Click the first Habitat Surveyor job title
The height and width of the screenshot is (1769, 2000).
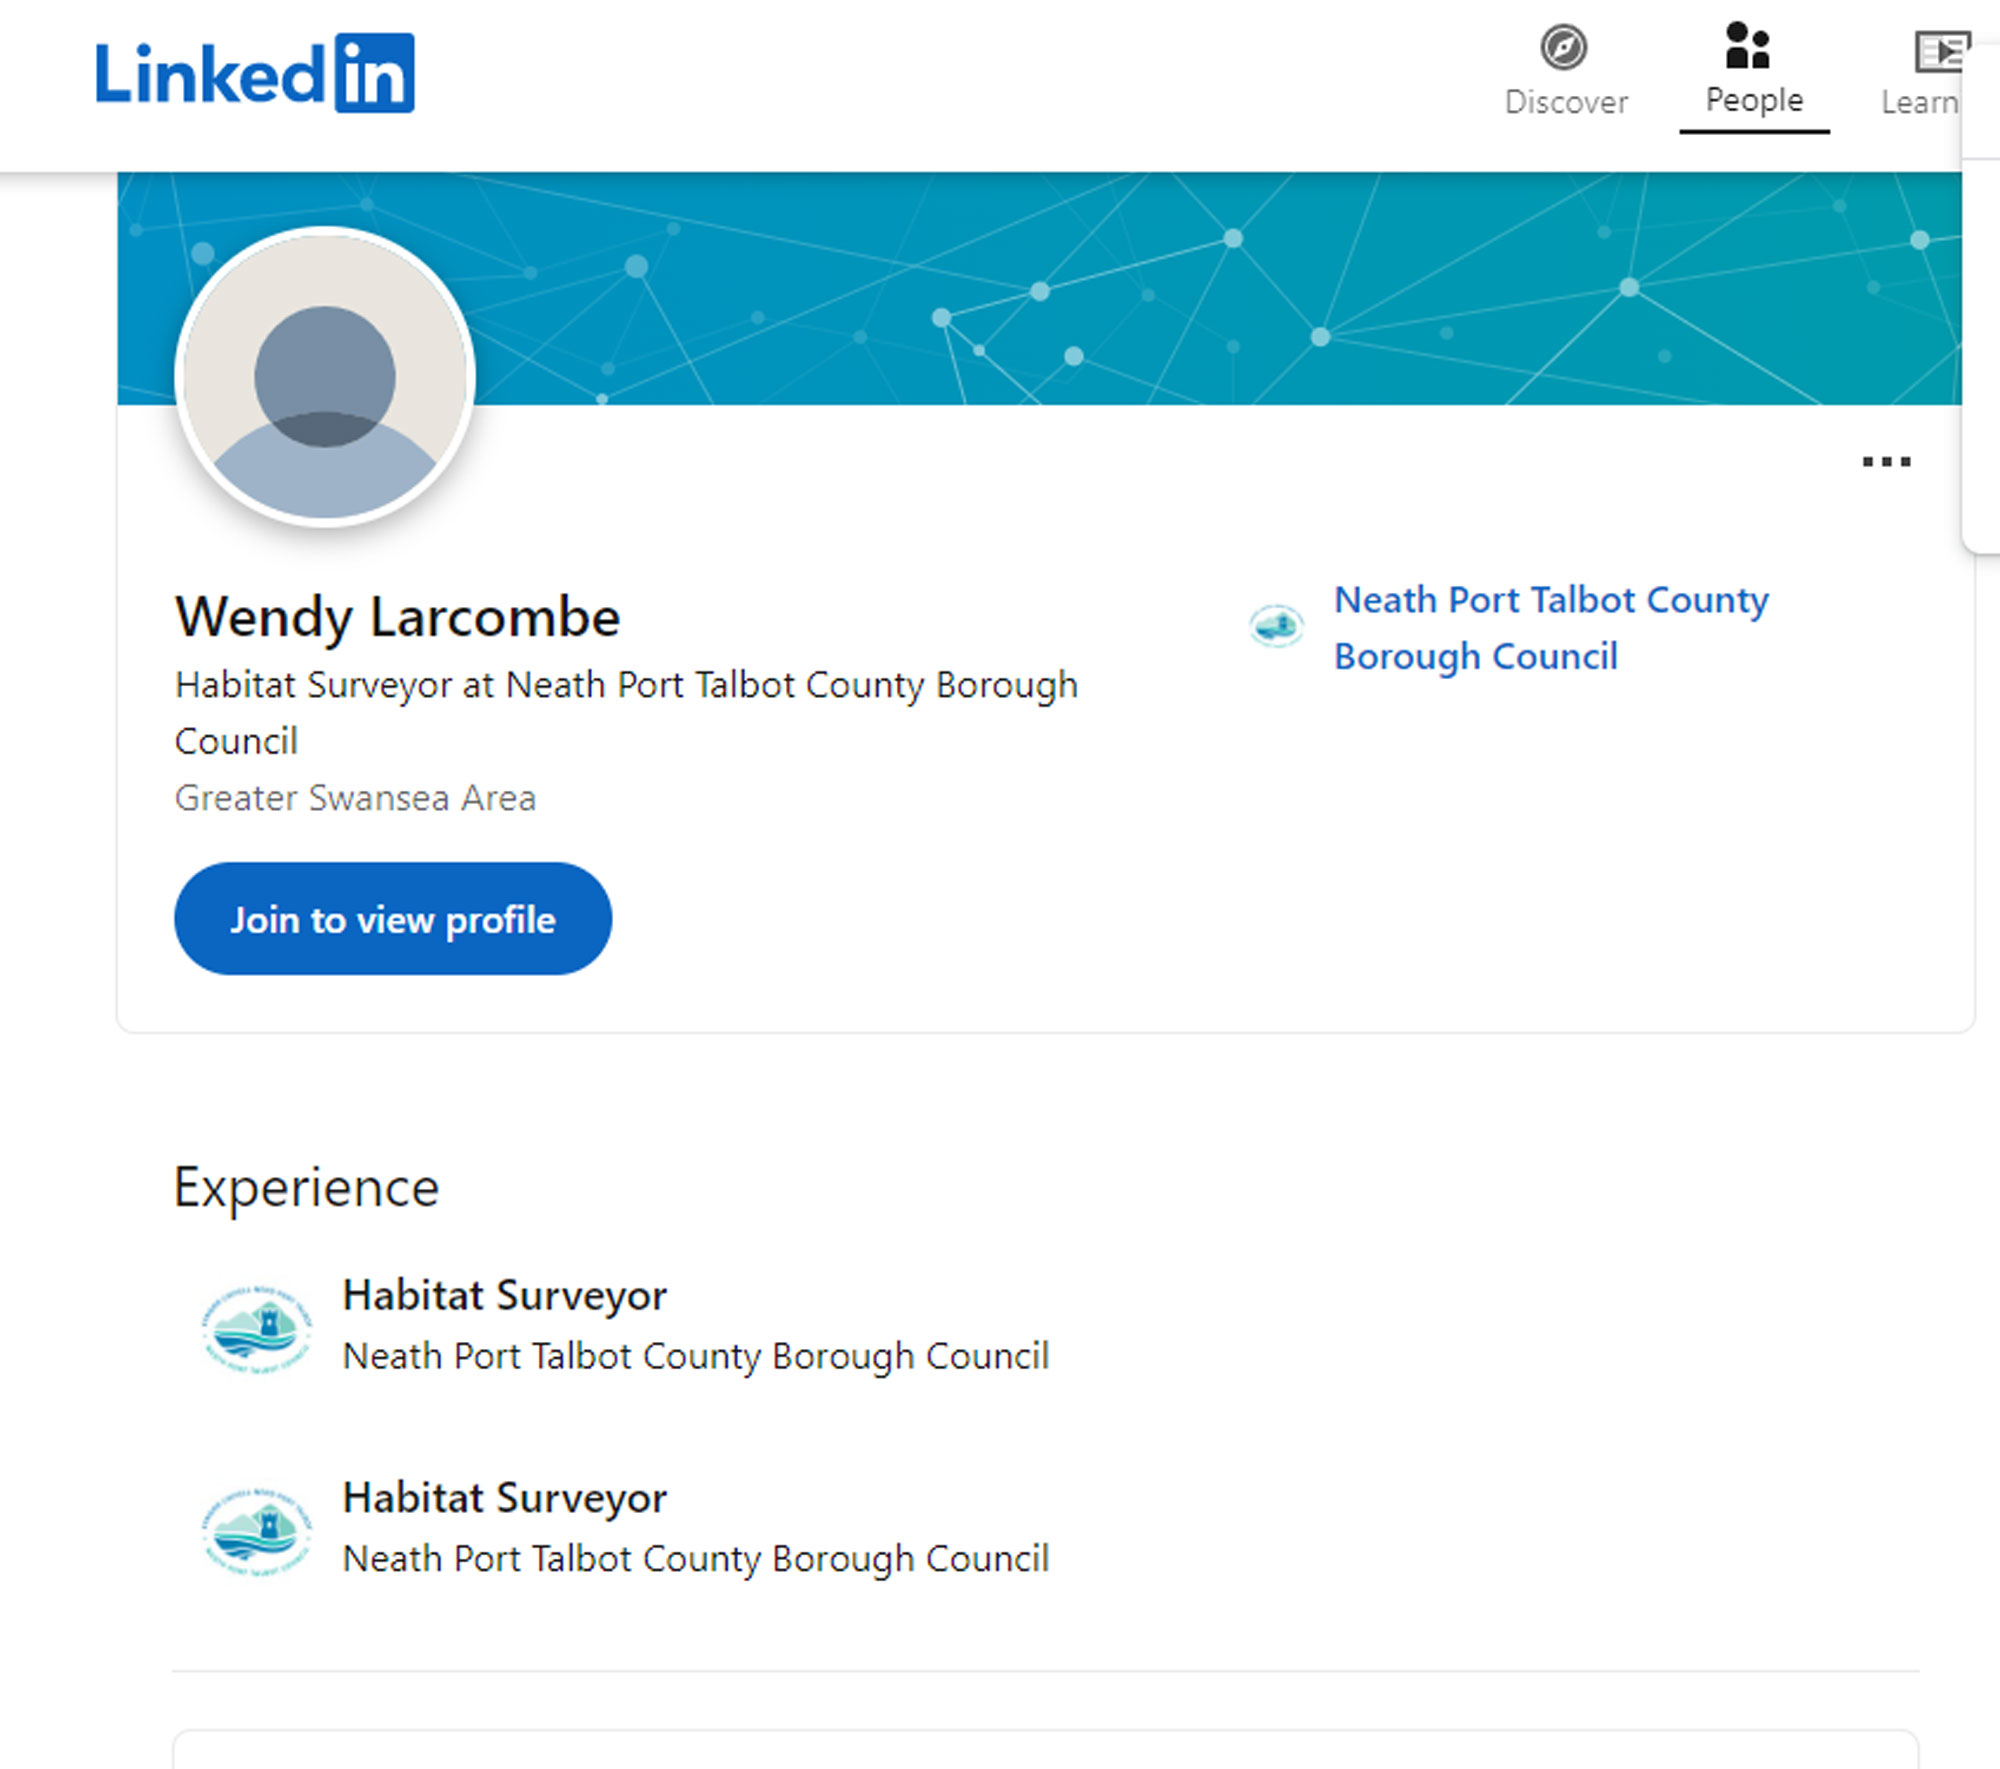tap(504, 1295)
